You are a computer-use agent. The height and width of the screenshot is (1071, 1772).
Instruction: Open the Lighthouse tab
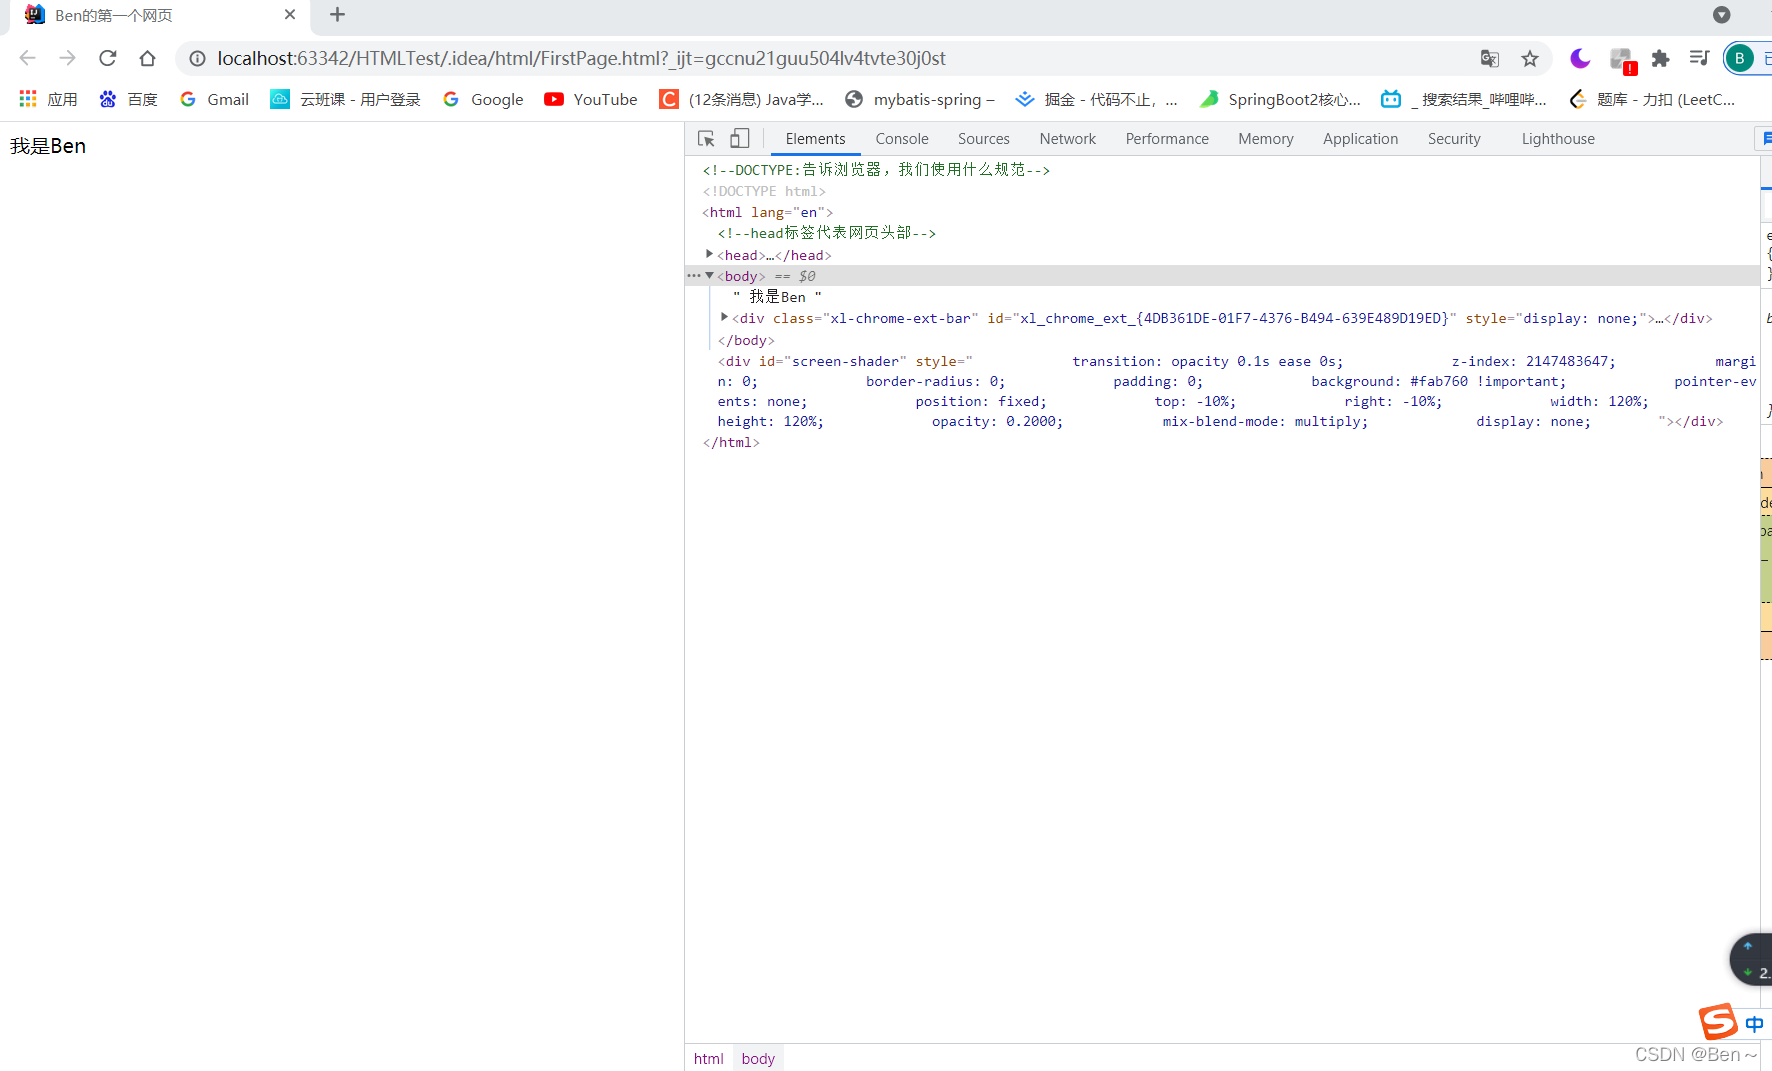pyautogui.click(x=1558, y=139)
